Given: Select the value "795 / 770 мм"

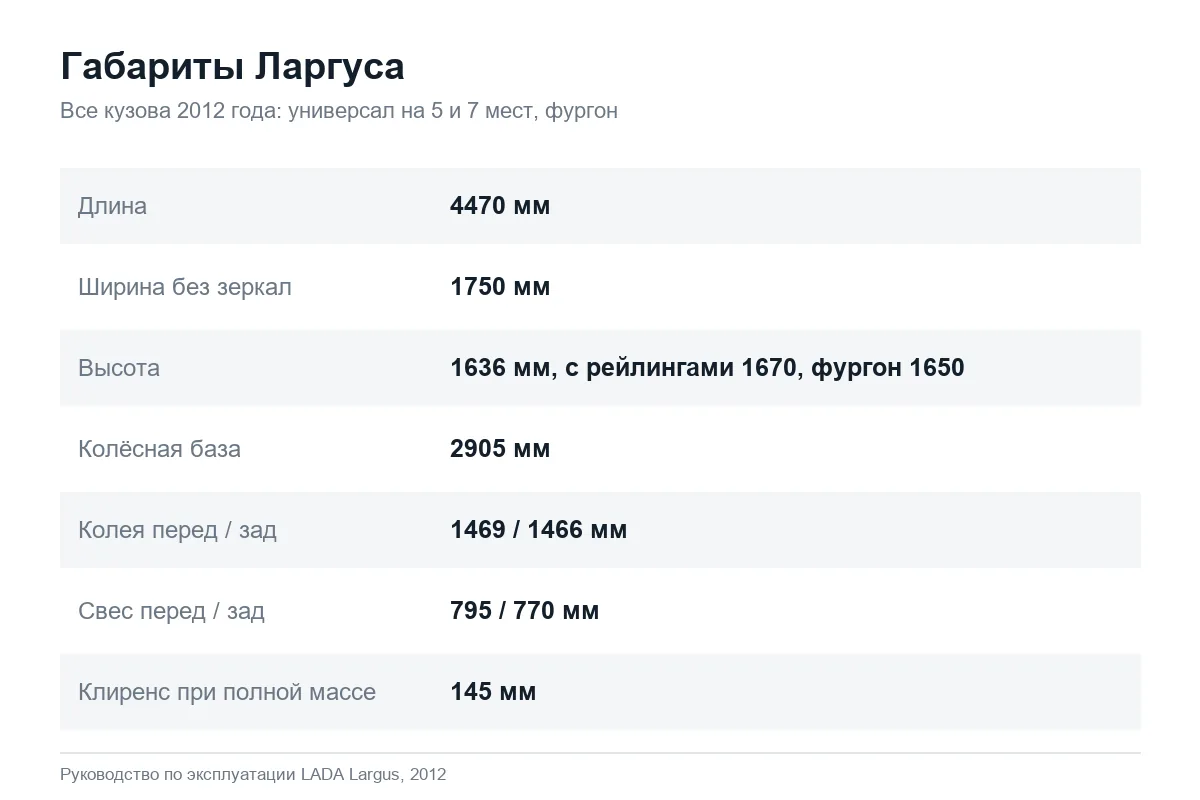Looking at the screenshot, I should coord(525,611).
